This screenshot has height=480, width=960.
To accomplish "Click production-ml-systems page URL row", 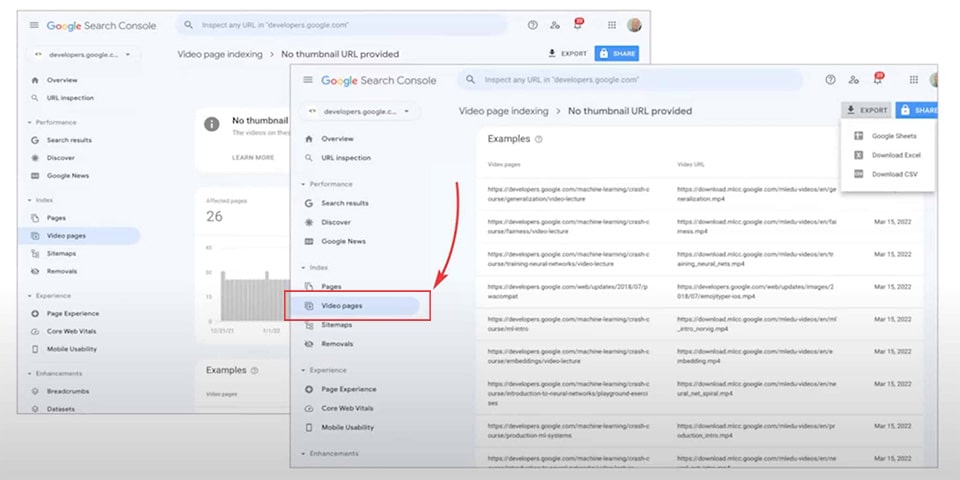I will click(x=568, y=430).
